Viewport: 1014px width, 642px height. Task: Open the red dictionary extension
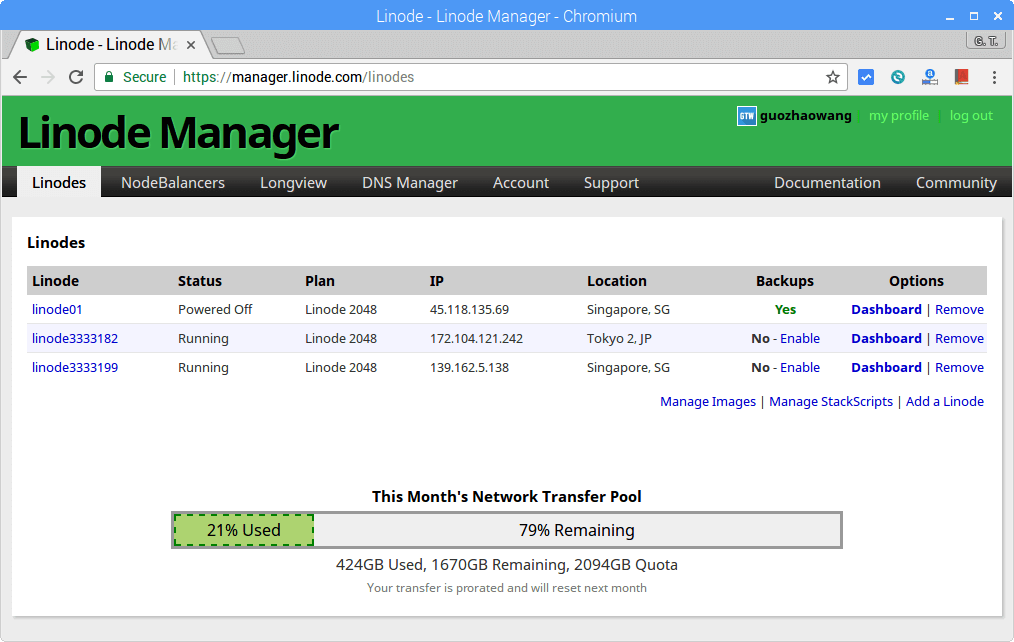[961, 76]
